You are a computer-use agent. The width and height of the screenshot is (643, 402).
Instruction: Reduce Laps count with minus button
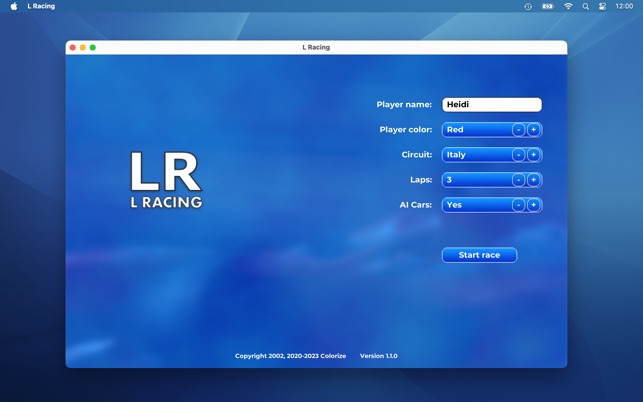[x=518, y=180]
